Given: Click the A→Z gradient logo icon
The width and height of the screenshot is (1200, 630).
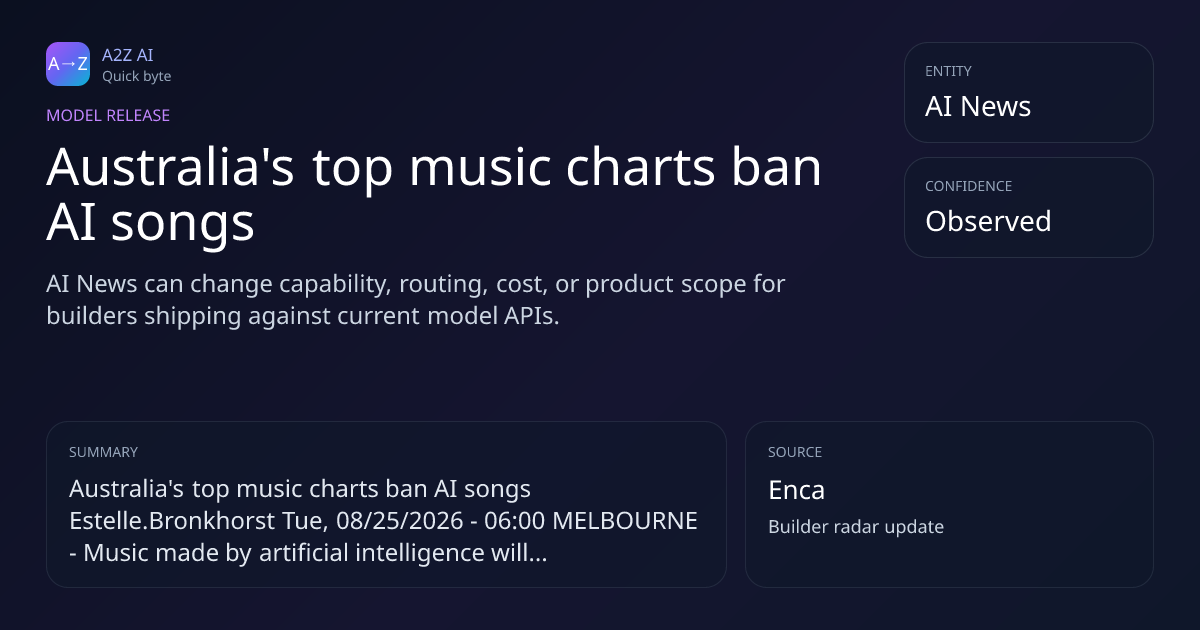Looking at the screenshot, I should [68, 64].
